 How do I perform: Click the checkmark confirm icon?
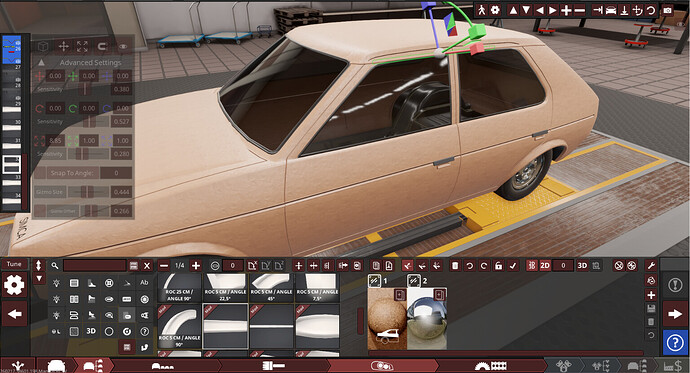513,266
